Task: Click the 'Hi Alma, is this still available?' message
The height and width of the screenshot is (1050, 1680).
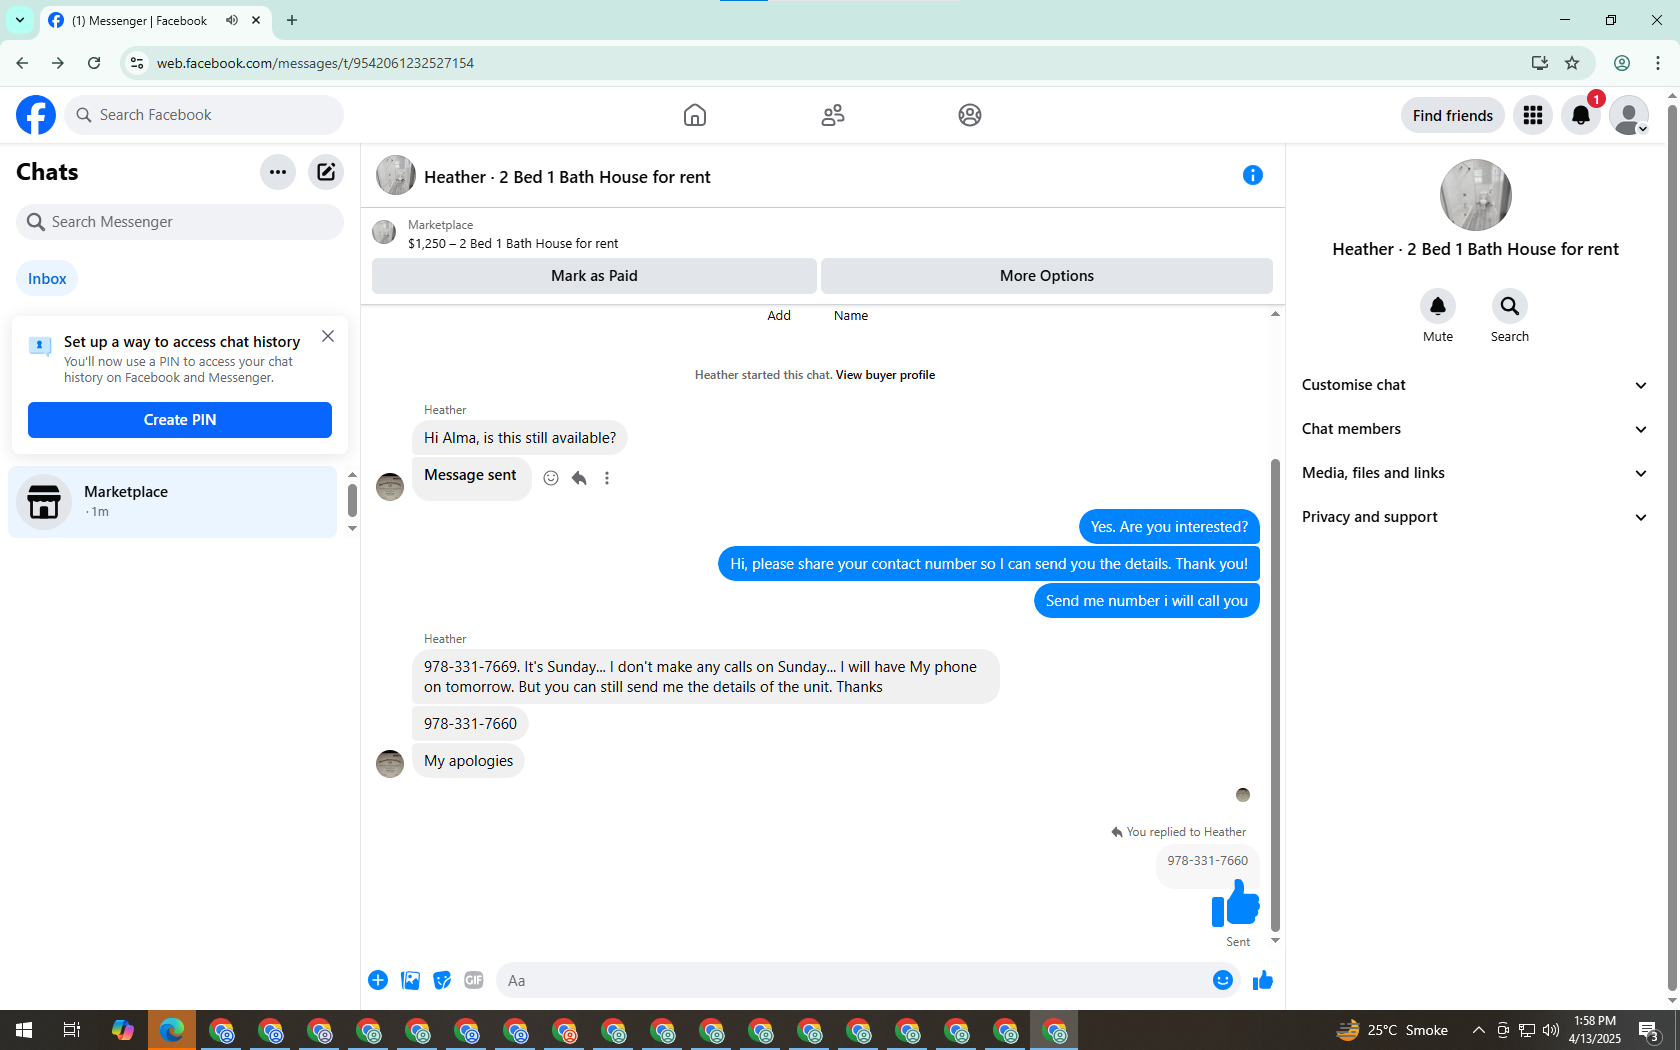Action: pyautogui.click(x=520, y=438)
